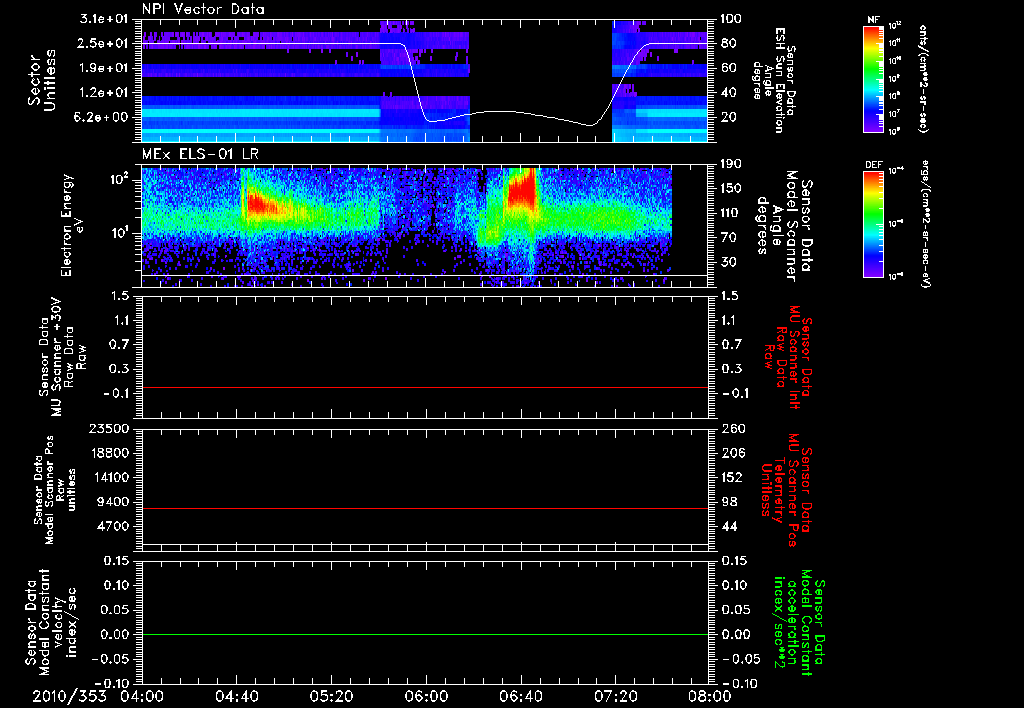This screenshot has height=708, width=1024.
Task: Click the red electron burst near 04:40
Action: coord(260,202)
